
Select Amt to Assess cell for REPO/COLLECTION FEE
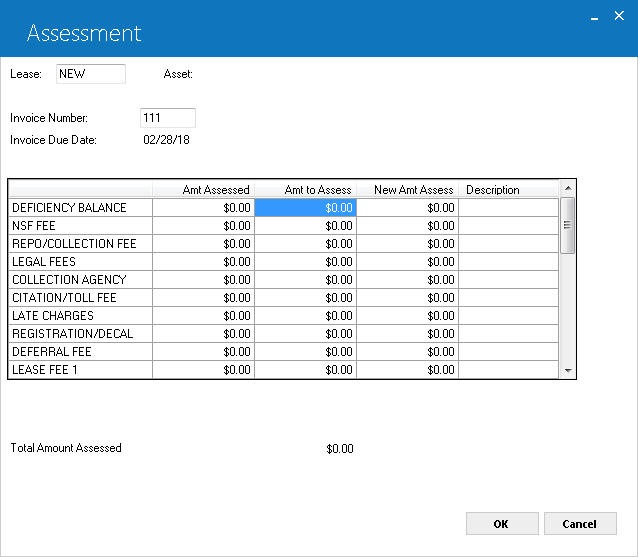[306, 244]
